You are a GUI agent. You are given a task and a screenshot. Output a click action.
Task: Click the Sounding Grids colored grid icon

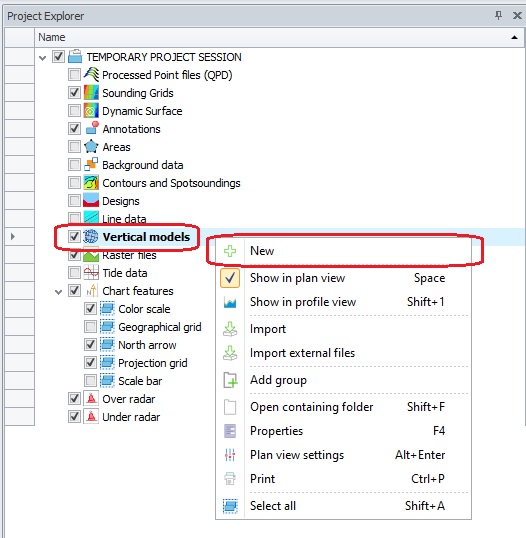pos(91,93)
